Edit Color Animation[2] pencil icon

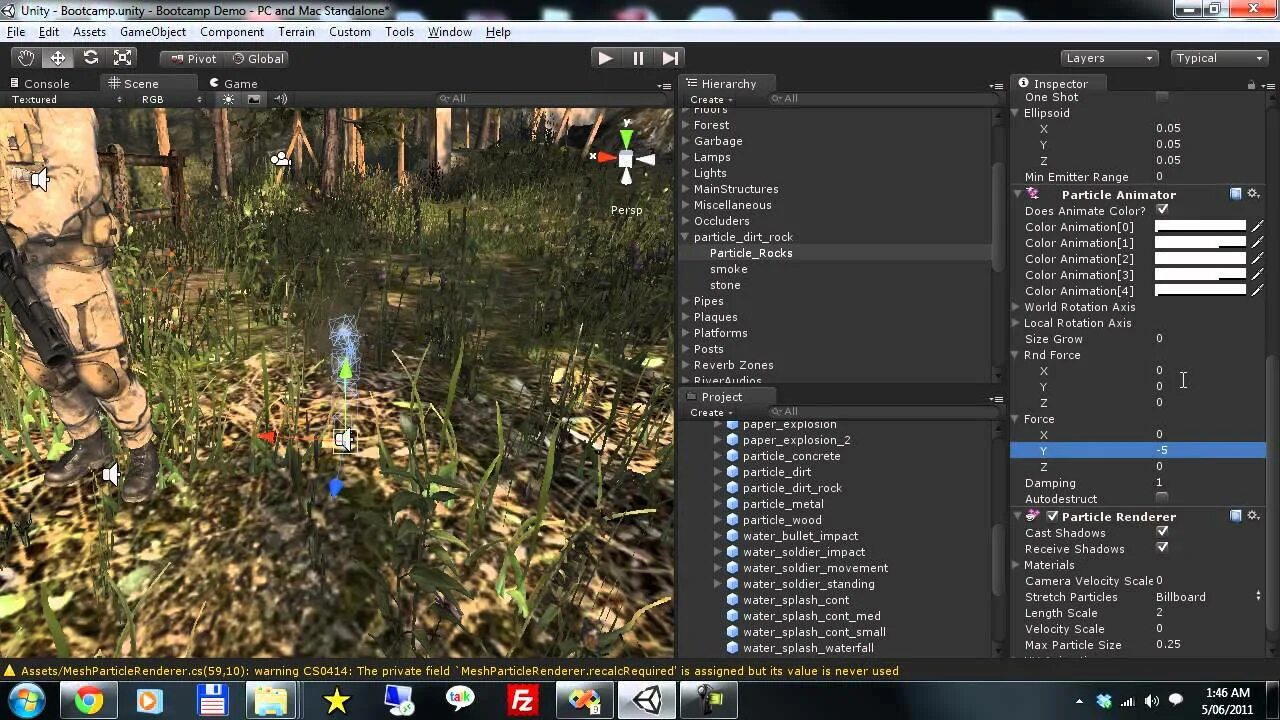pos(1257,259)
